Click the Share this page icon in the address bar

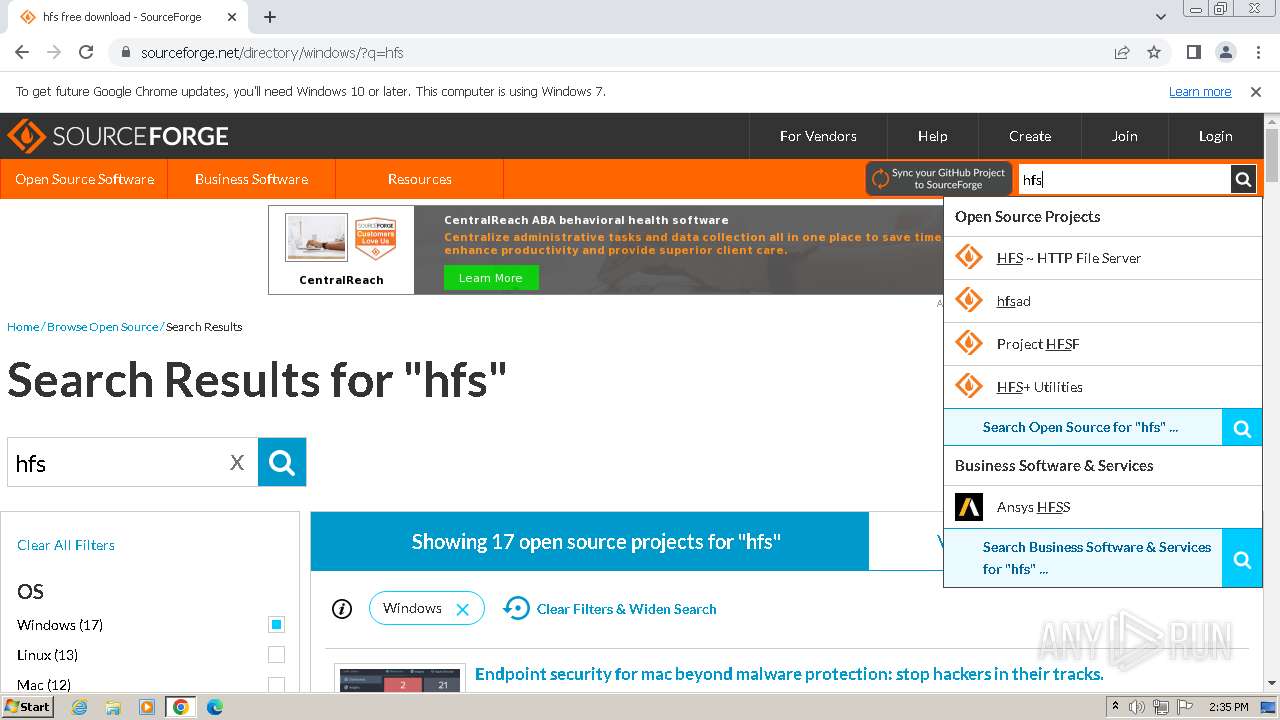pyautogui.click(x=1122, y=52)
